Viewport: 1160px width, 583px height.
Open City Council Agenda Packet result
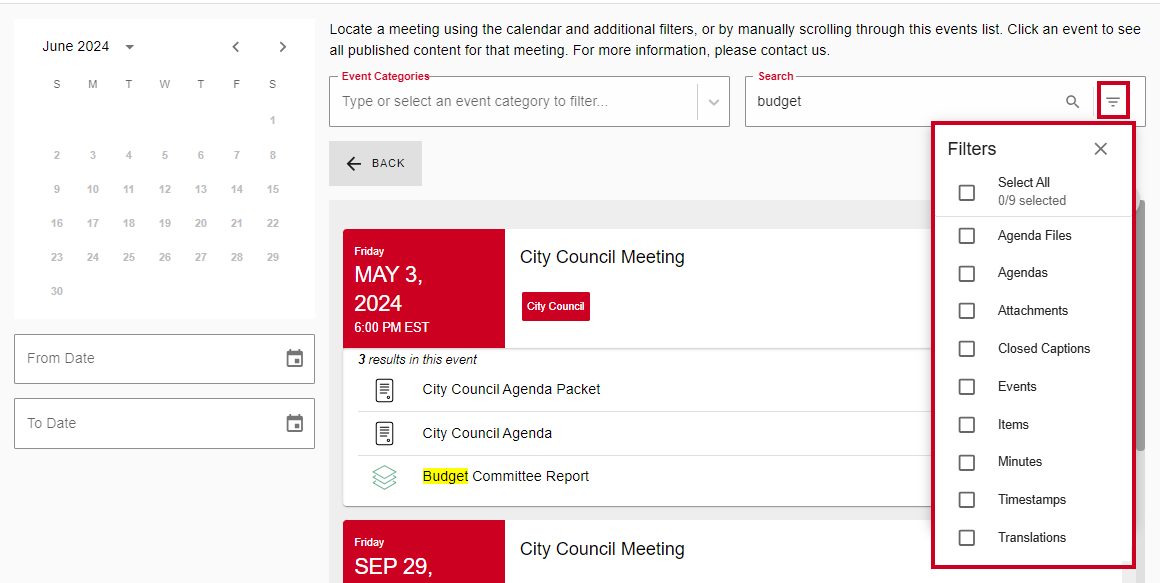tap(511, 389)
